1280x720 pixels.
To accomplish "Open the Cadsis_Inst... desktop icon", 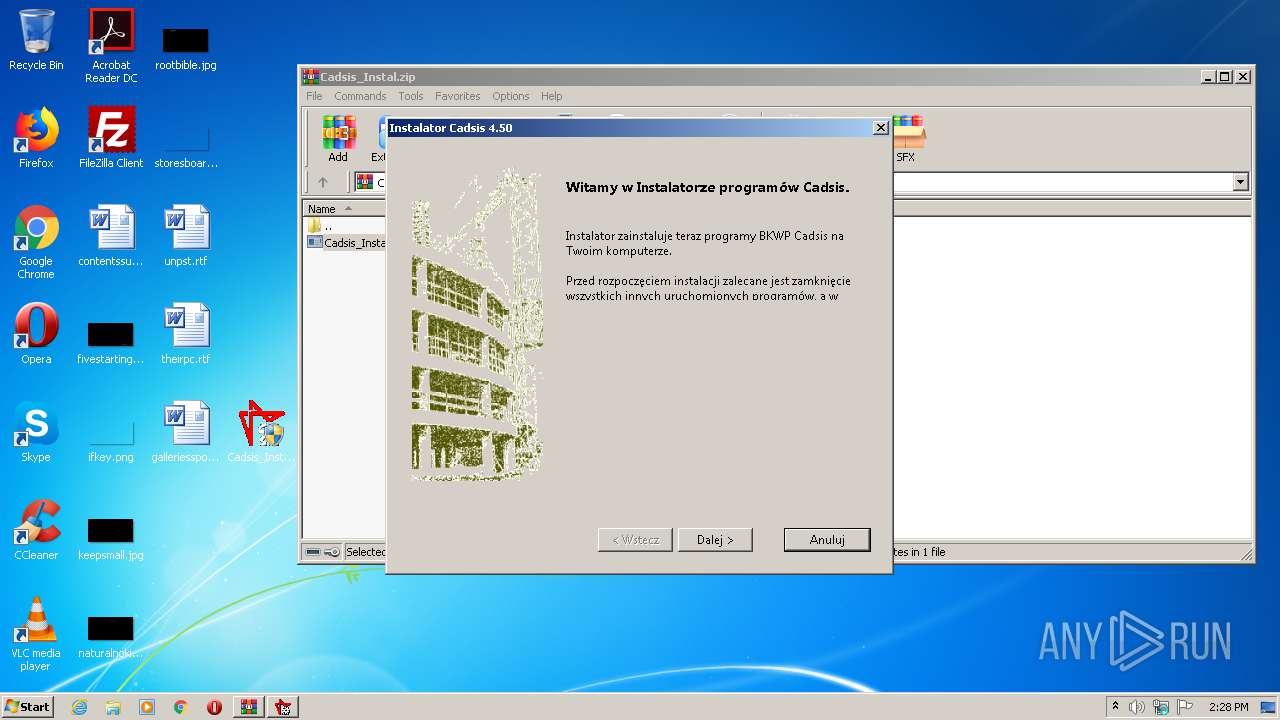I will [261, 432].
